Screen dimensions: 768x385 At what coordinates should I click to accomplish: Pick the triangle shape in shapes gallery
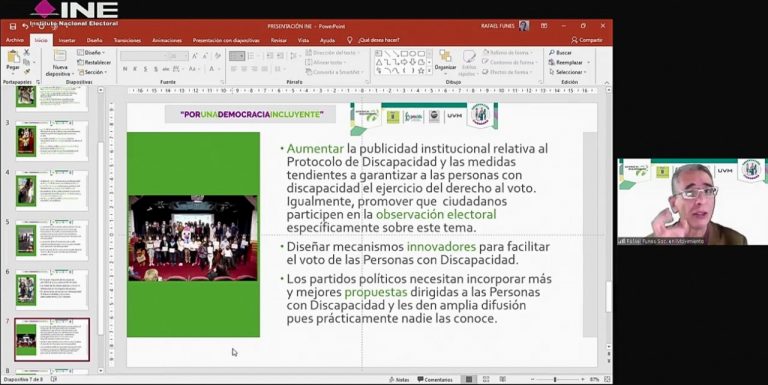coord(379,62)
